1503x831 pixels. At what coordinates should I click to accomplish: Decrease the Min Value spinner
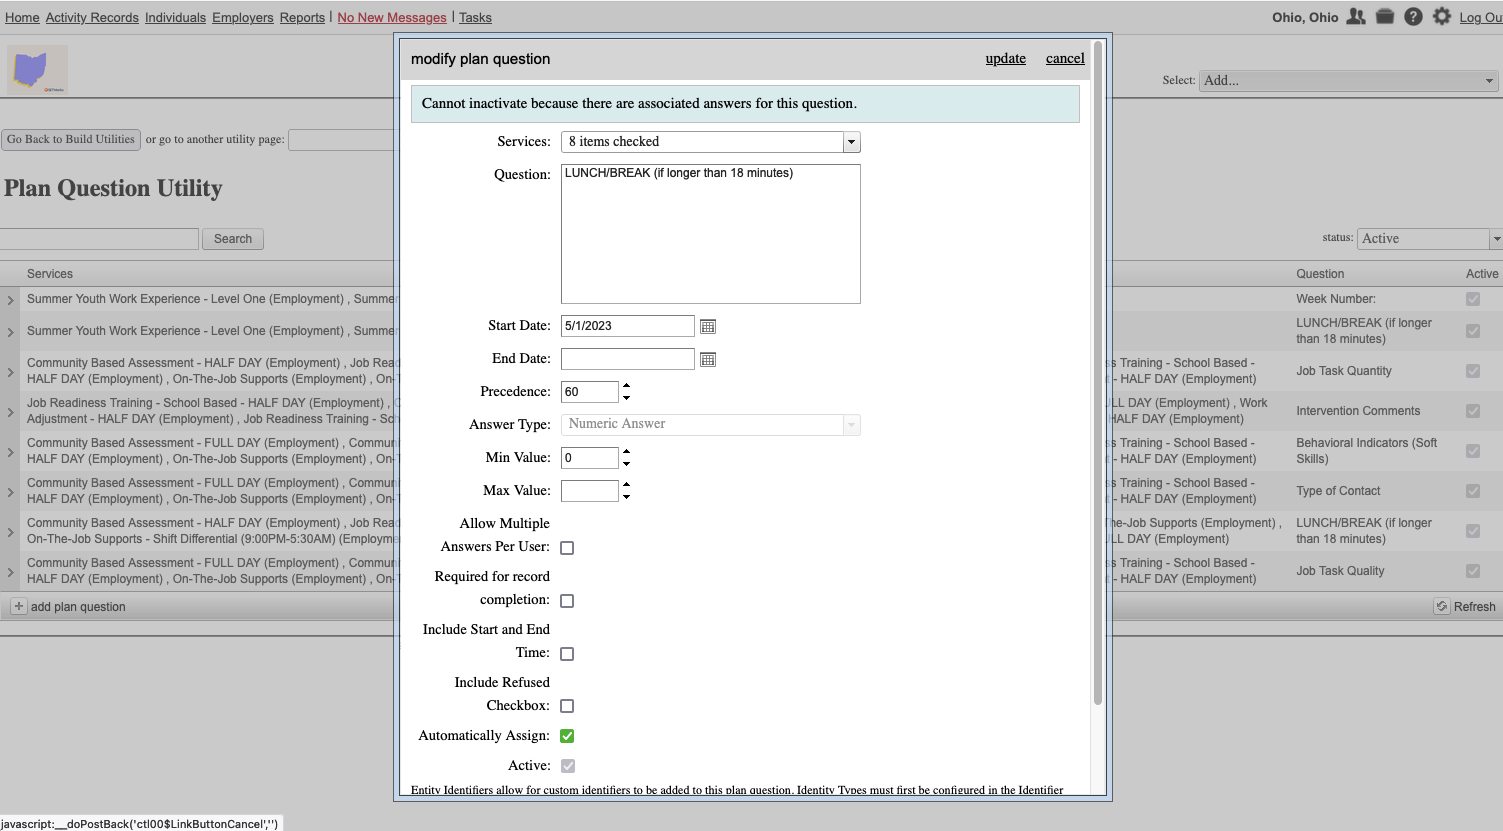click(x=626, y=463)
